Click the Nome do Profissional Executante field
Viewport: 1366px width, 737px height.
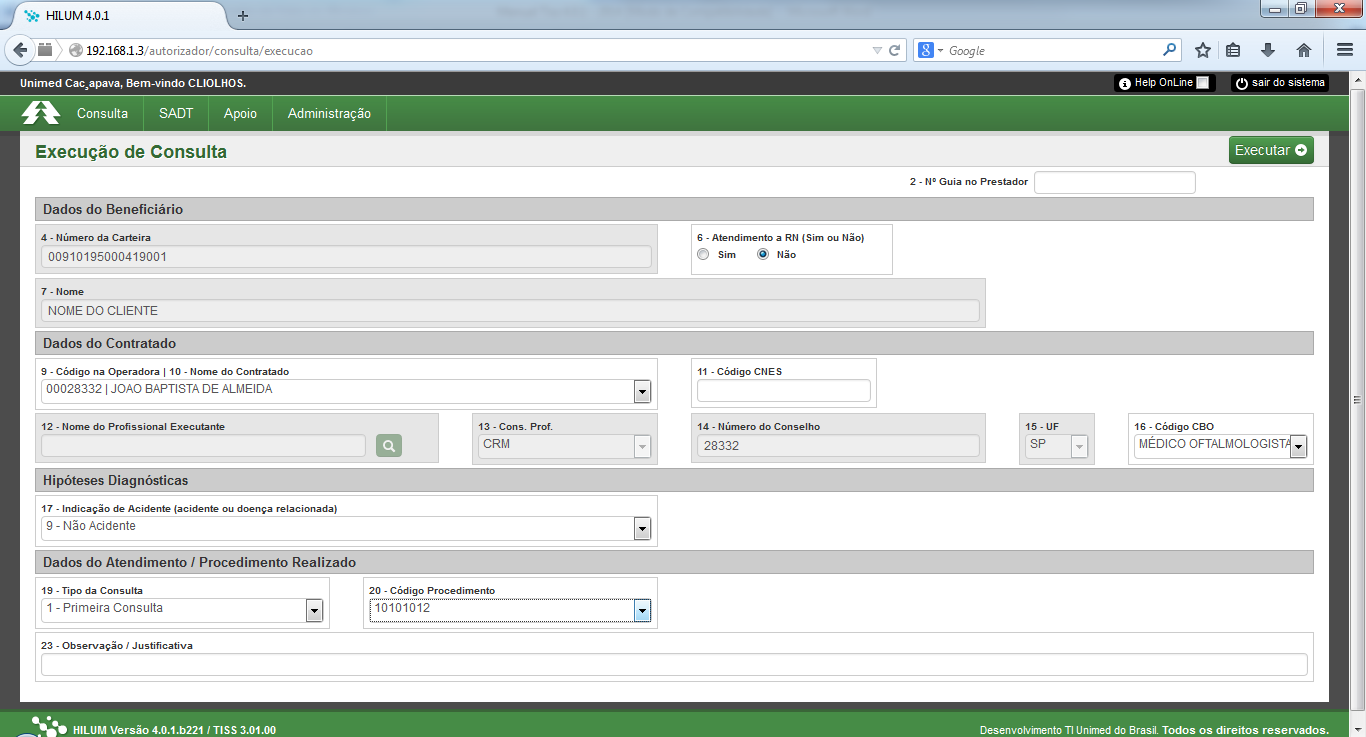[203, 446]
